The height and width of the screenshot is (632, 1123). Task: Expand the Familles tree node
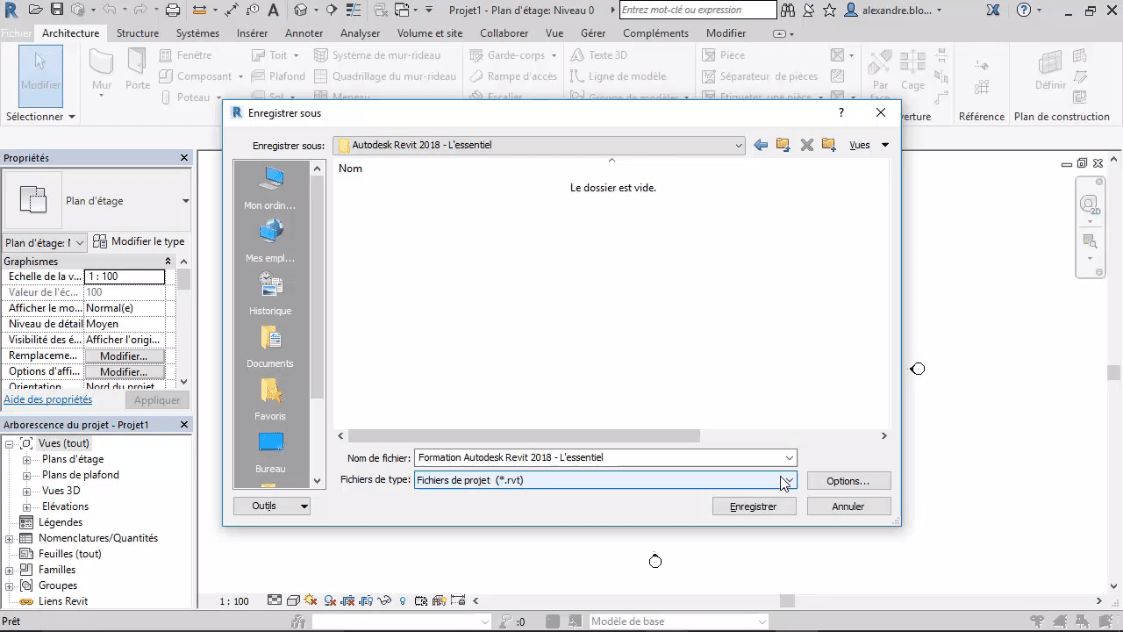point(9,570)
